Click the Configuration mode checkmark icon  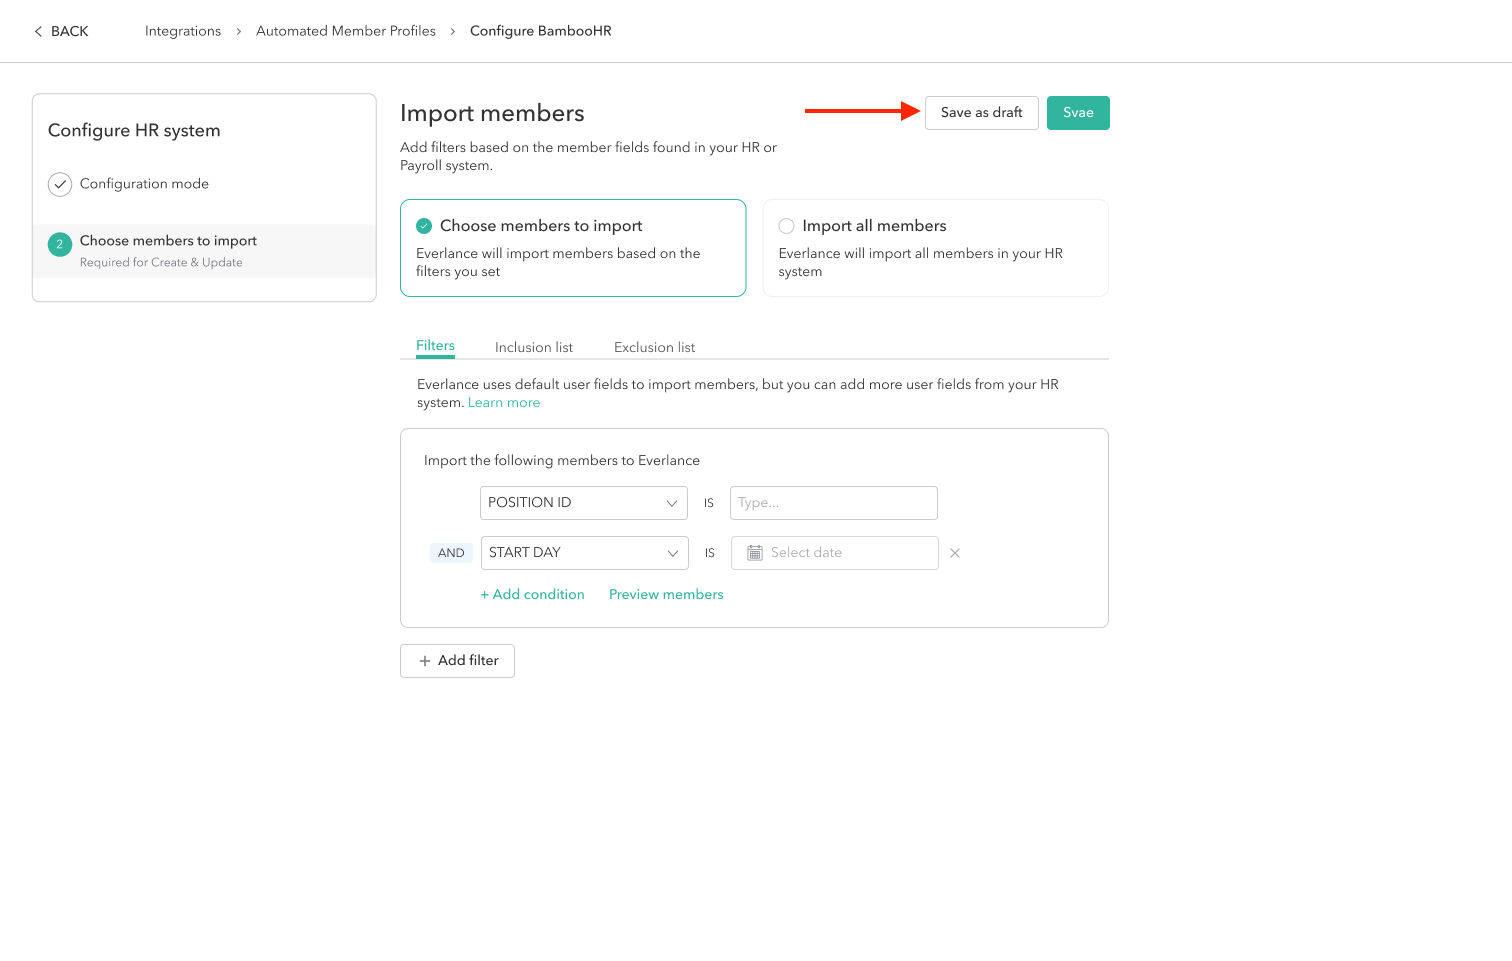60,185
